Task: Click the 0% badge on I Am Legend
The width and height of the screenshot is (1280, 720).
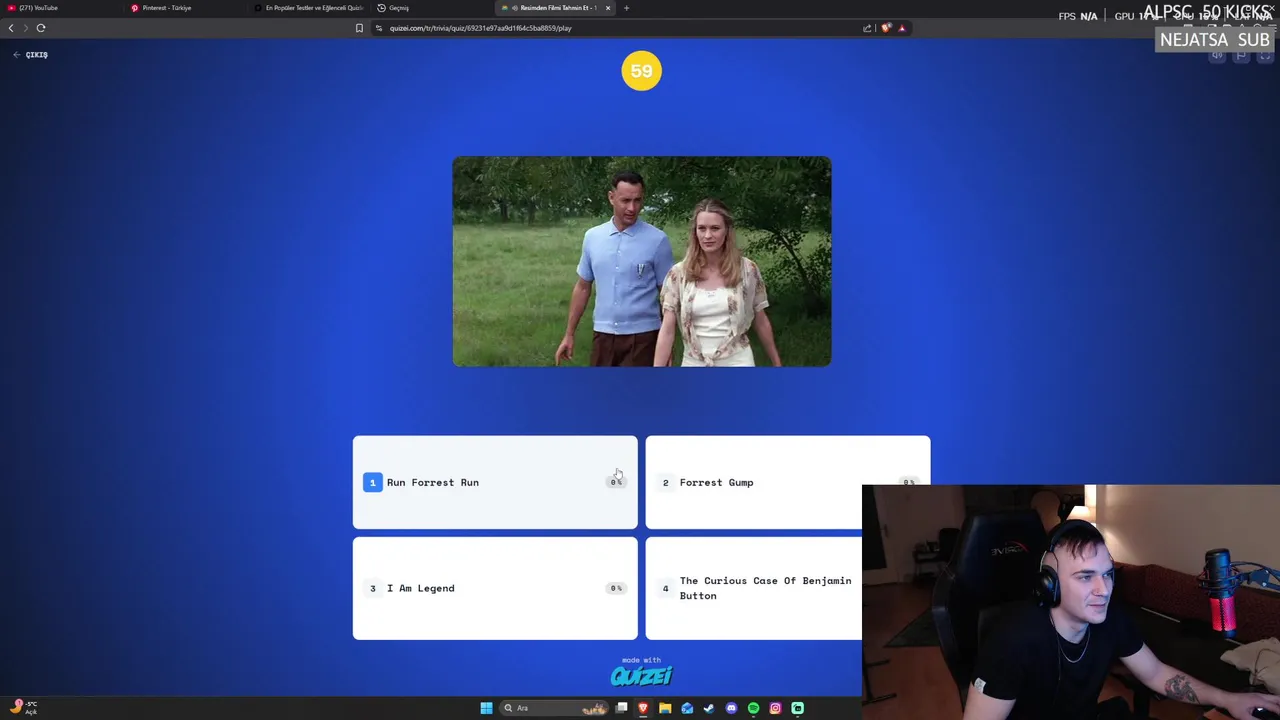Action: tap(616, 588)
